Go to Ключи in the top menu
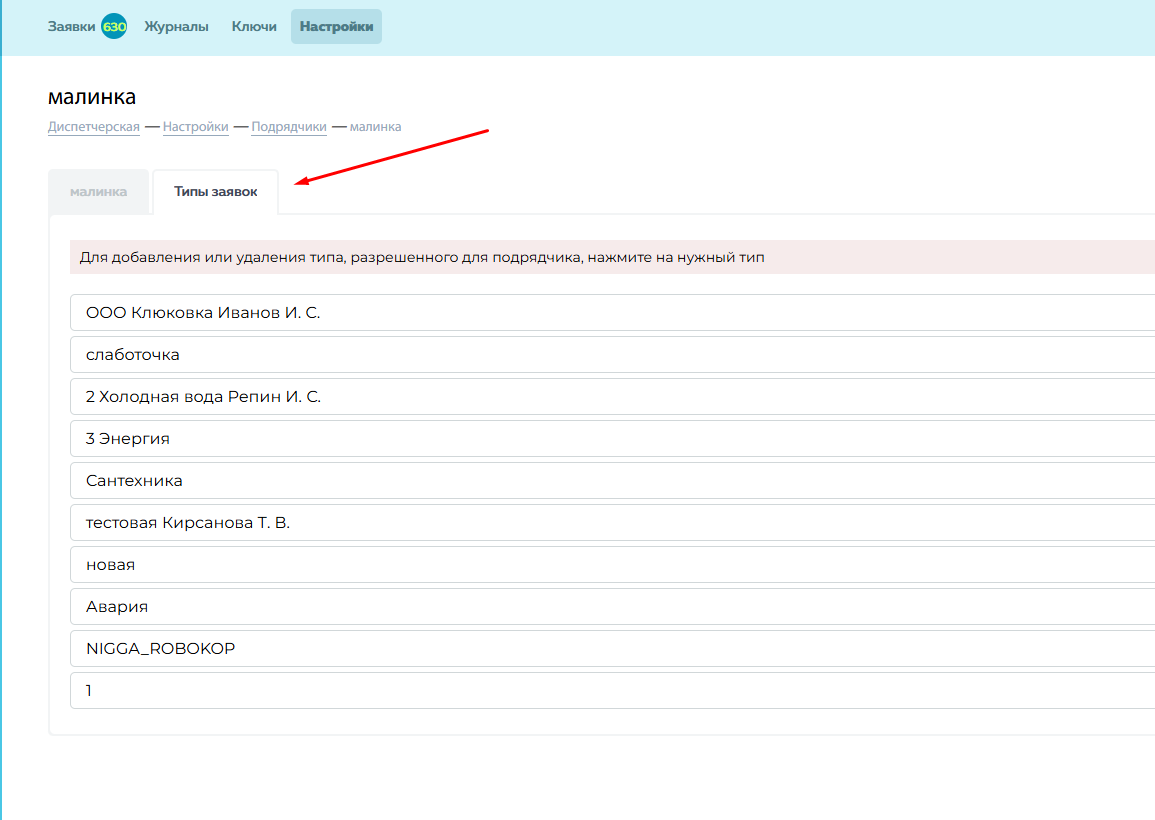The height and width of the screenshot is (820, 1155). point(254,27)
